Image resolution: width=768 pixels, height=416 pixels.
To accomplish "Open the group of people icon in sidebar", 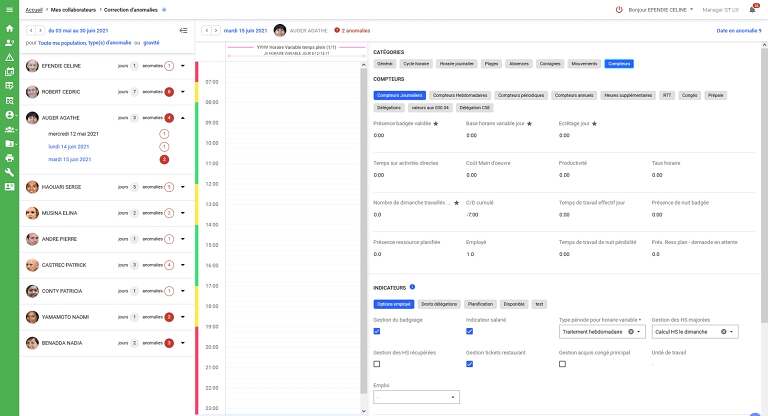I will [x=9, y=129].
